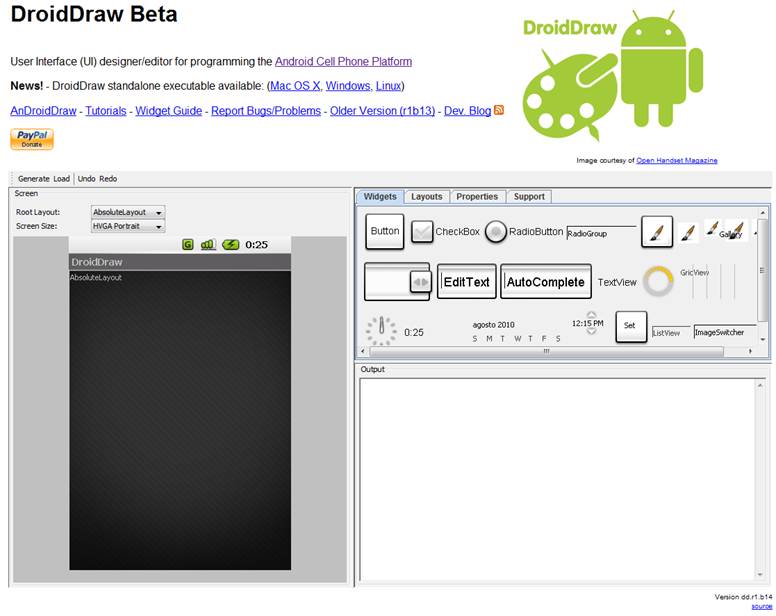Click the PayPal Donate button
The width and height of the screenshot is (776, 616).
[32, 139]
